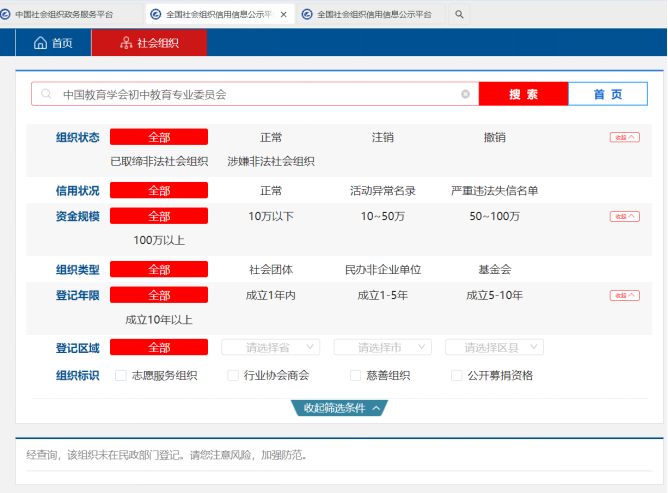Collapse the 组织状态 filter row
Image resolution: width=668 pixels, height=493 pixels.
pyautogui.click(x=624, y=137)
